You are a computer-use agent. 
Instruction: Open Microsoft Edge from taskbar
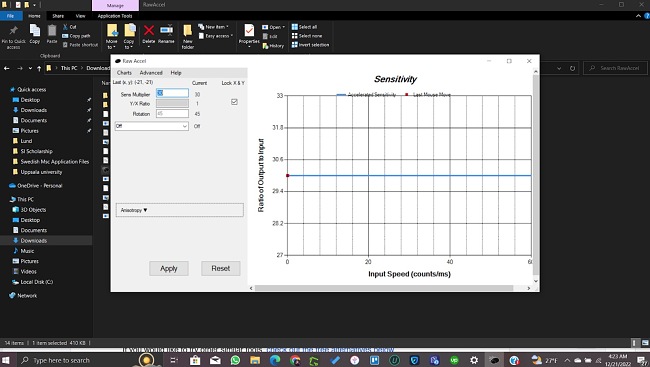(x=275, y=360)
